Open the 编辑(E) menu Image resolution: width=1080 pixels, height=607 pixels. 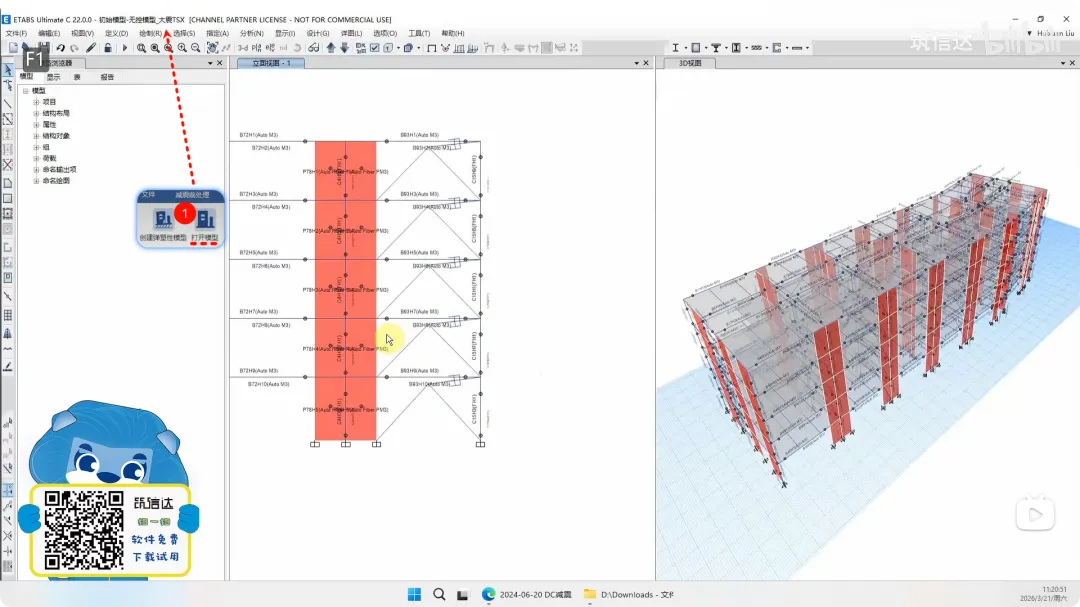[49, 33]
